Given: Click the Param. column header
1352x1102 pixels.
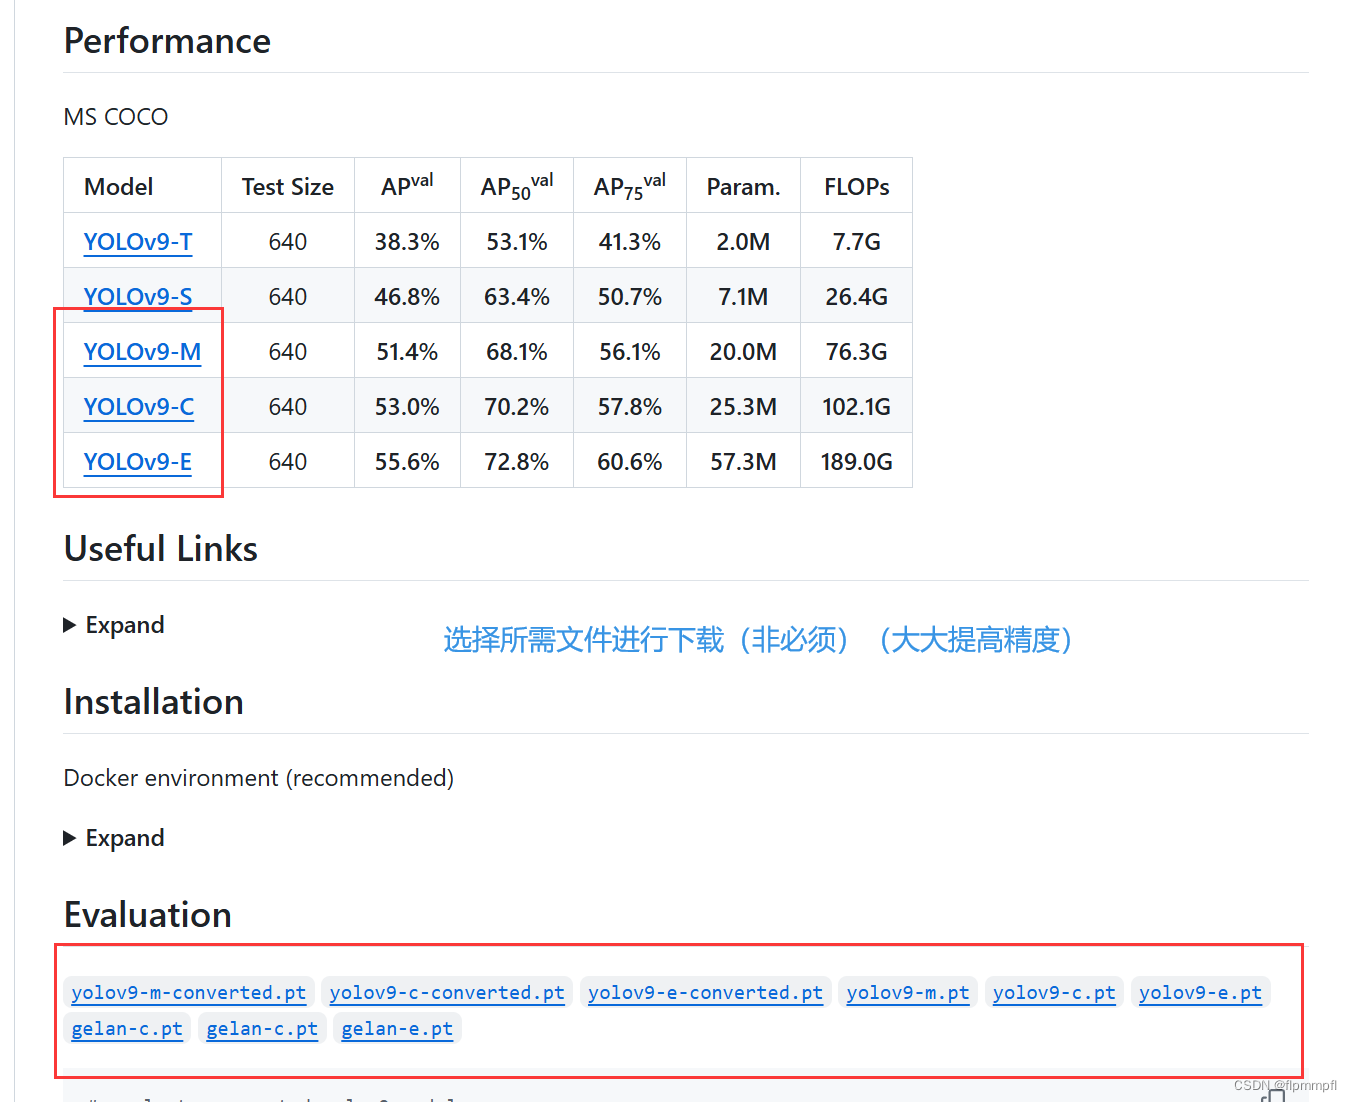Looking at the screenshot, I should 743,187.
